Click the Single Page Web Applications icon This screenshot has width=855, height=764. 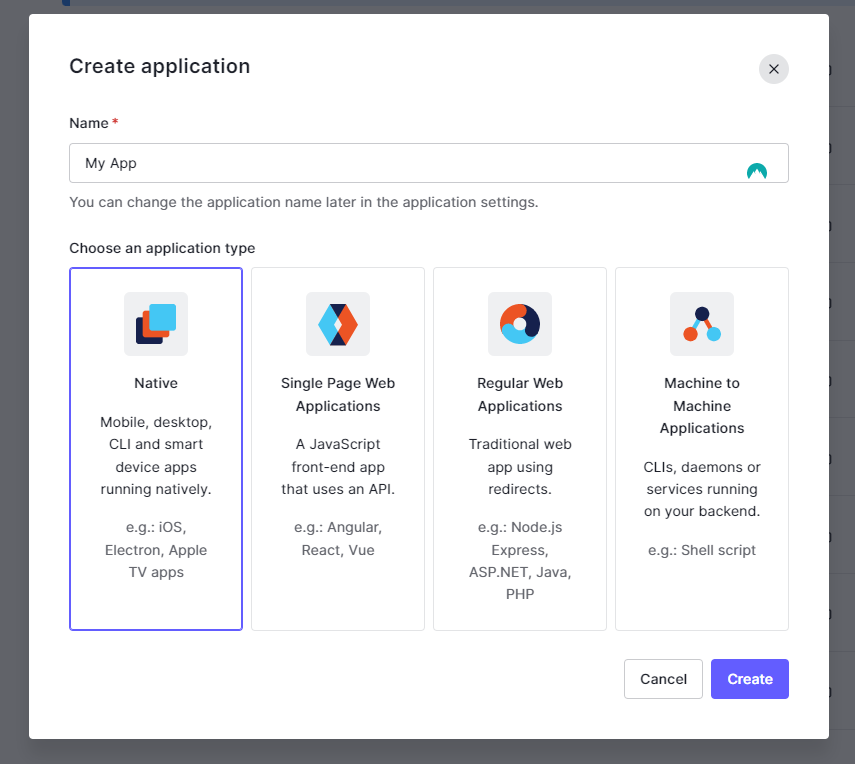coord(338,324)
